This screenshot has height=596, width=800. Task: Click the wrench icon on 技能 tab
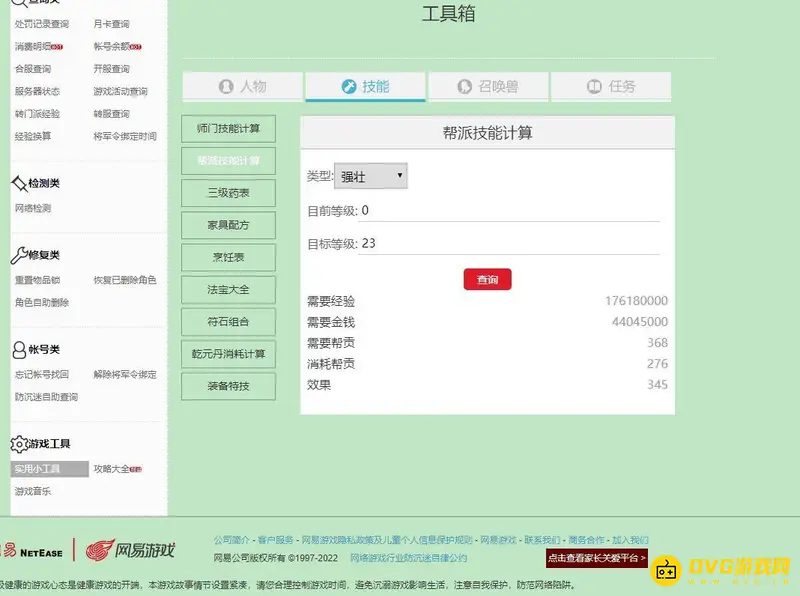(x=348, y=86)
